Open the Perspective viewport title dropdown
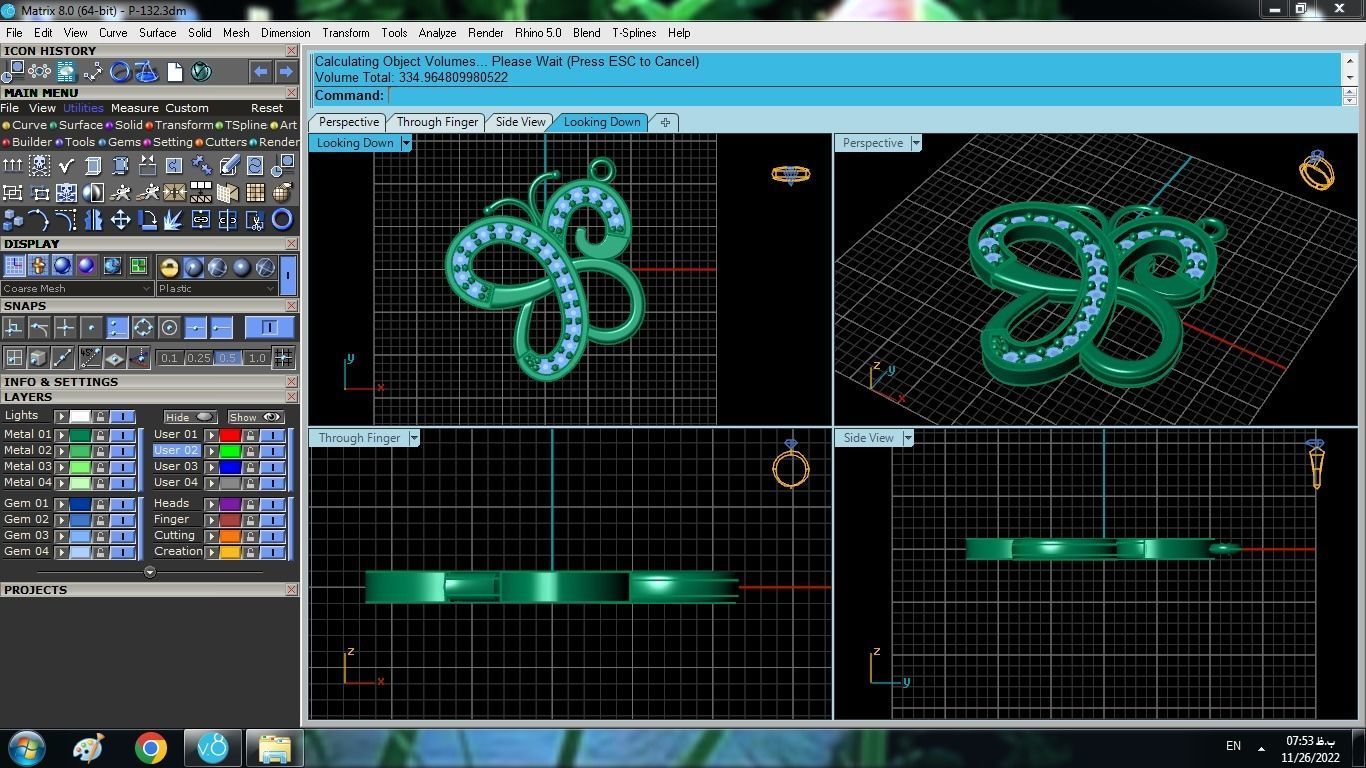 click(915, 143)
